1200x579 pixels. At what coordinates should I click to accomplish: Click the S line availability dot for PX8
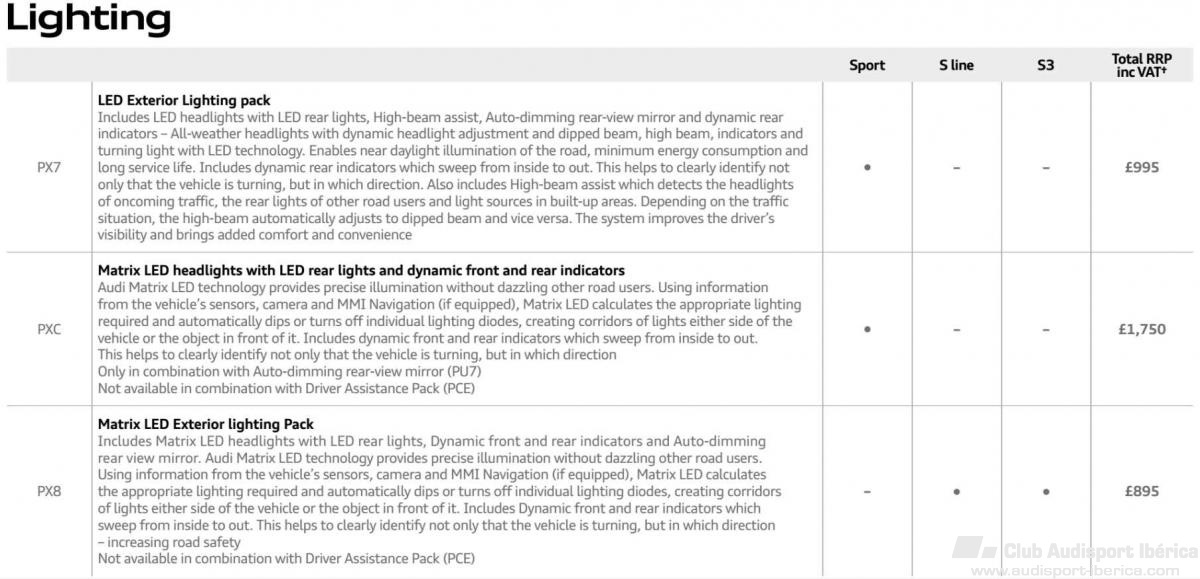click(x=957, y=491)
